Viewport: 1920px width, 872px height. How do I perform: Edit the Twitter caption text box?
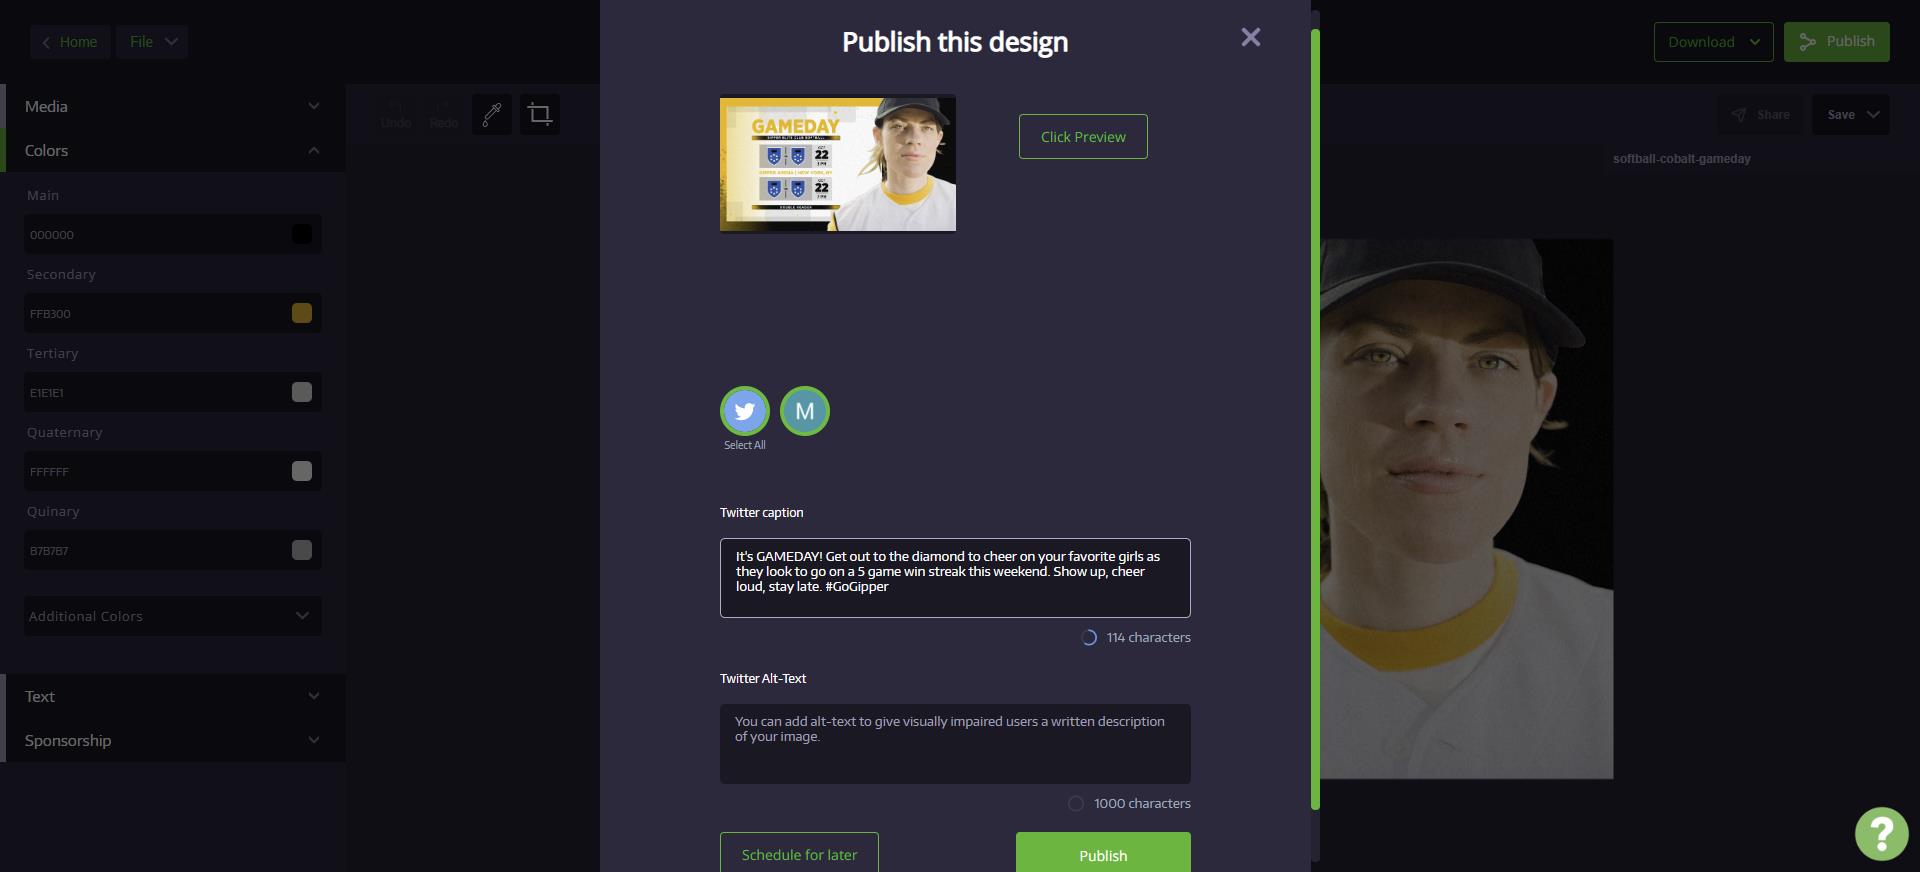tap(955, 578)
